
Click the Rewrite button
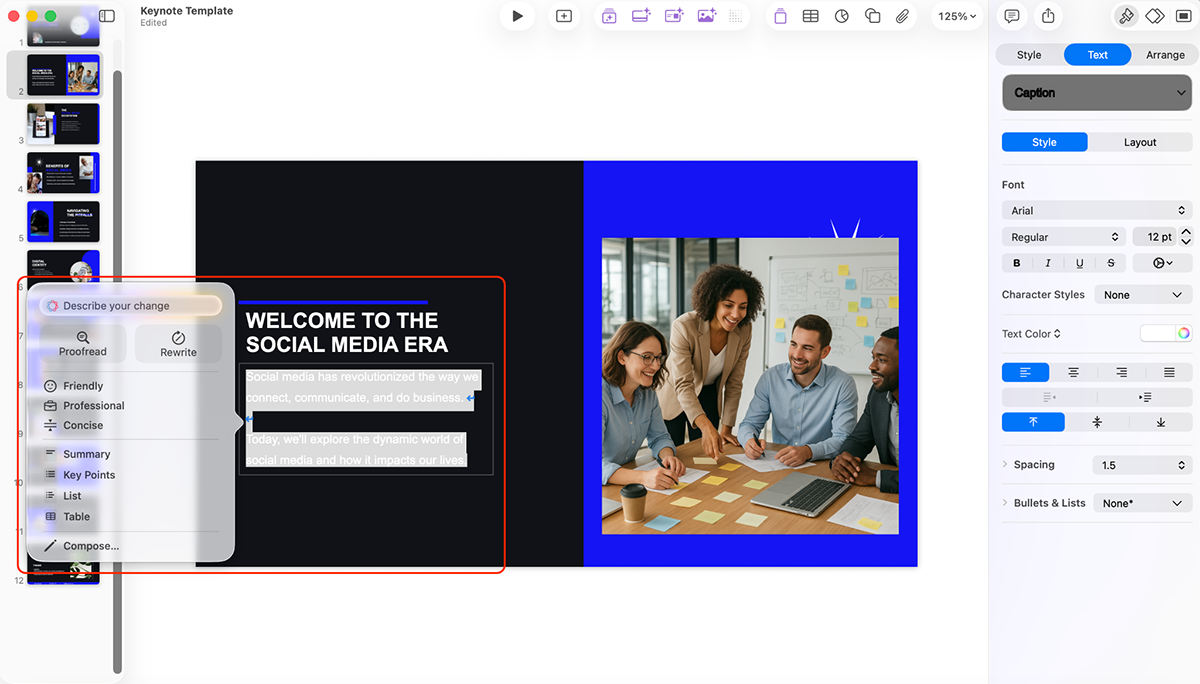(x=178, y=343)
